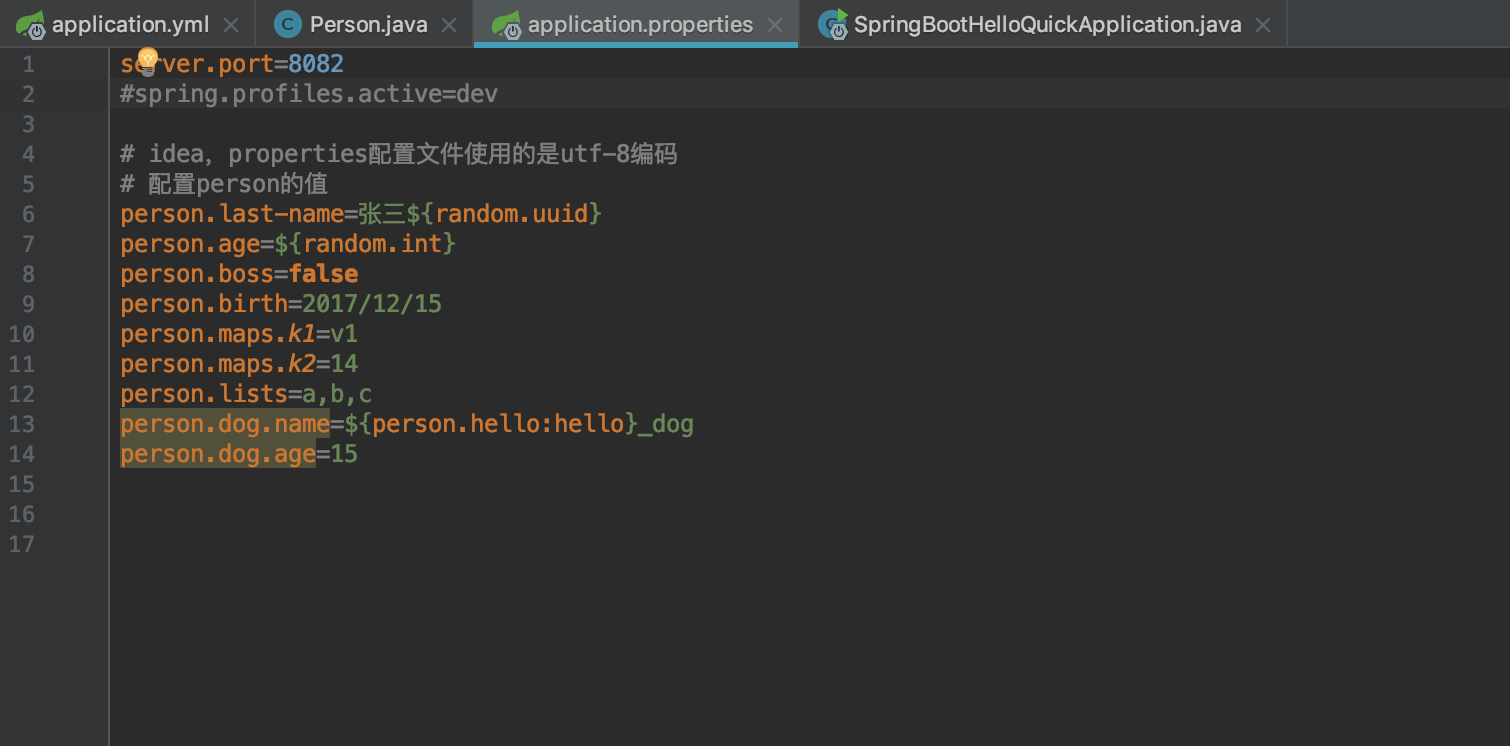Click the person.maps.k2 value 14

[344, 364]
